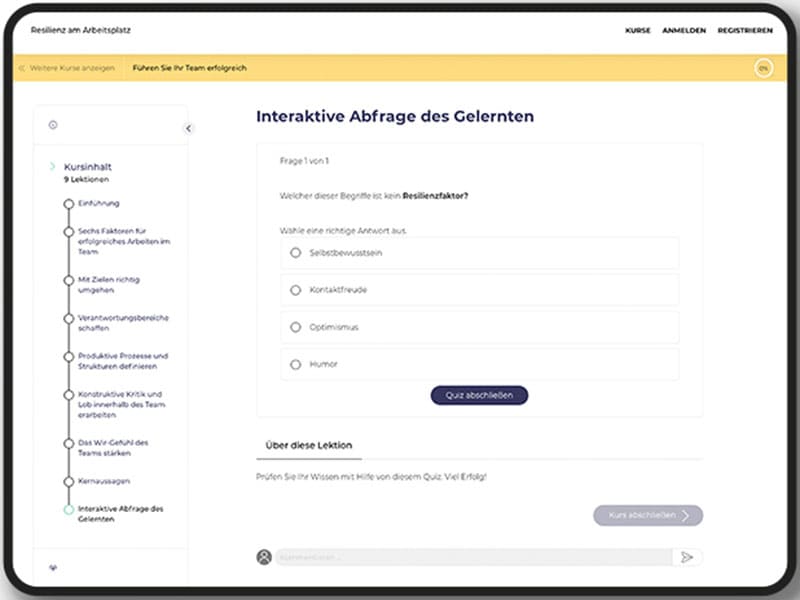Click the send comment arrow icon
The image size is (800, 600).
687,557
